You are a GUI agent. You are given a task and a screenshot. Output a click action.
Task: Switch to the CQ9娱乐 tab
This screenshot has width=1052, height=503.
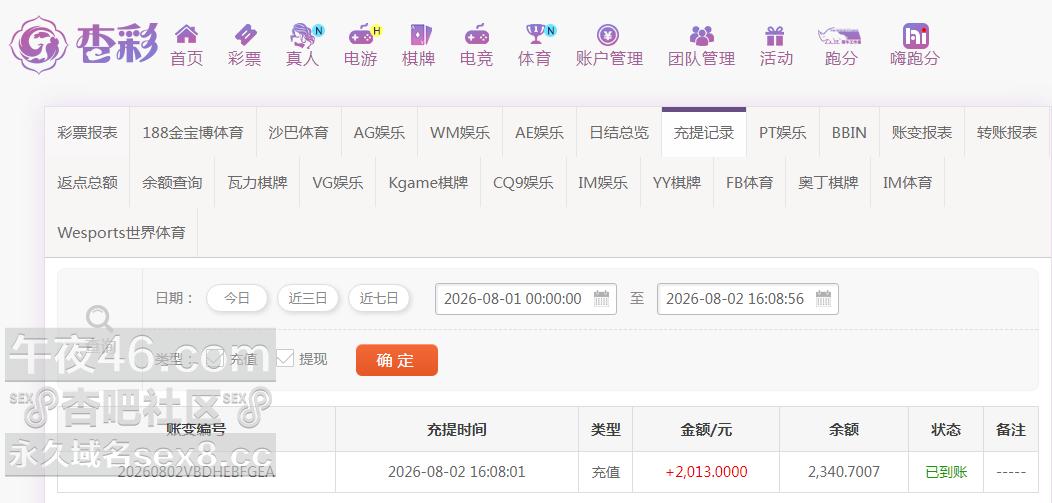pyautogui.click(x=523, y=182)
